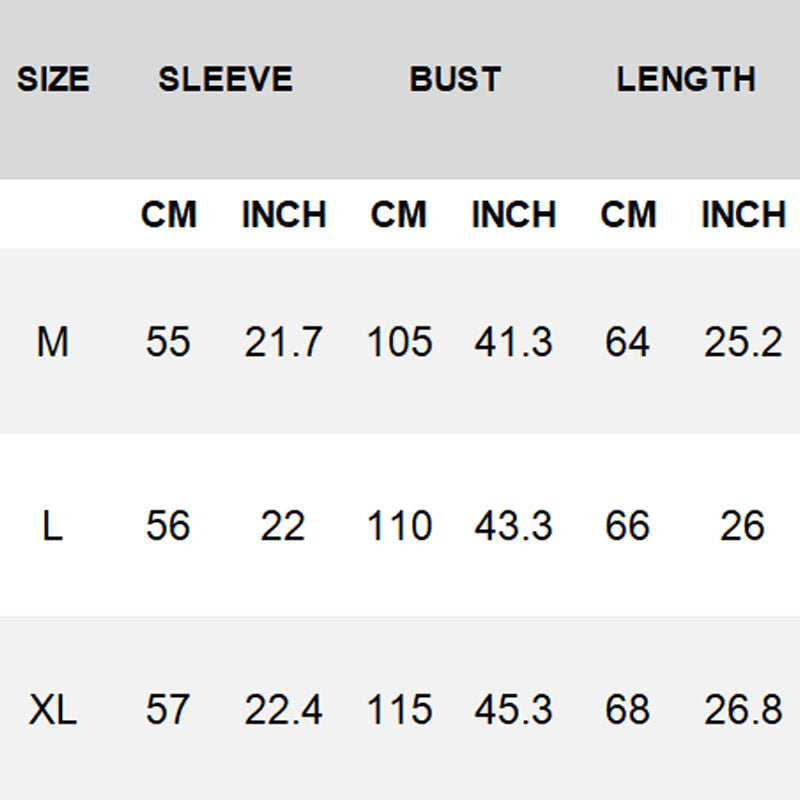Click the 25.2 length inch value
The height and width of the screenshot is (800, 800).
point(743,343)
